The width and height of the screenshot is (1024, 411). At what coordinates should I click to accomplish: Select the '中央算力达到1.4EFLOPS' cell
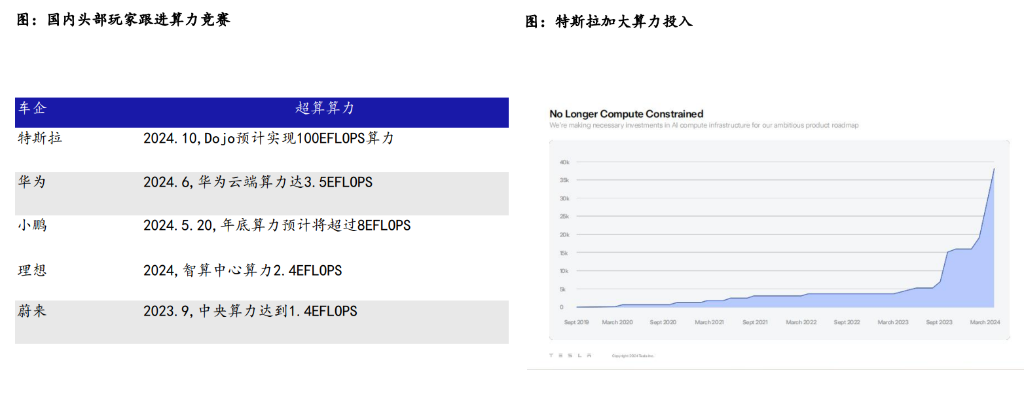click(x=250, y=311)
